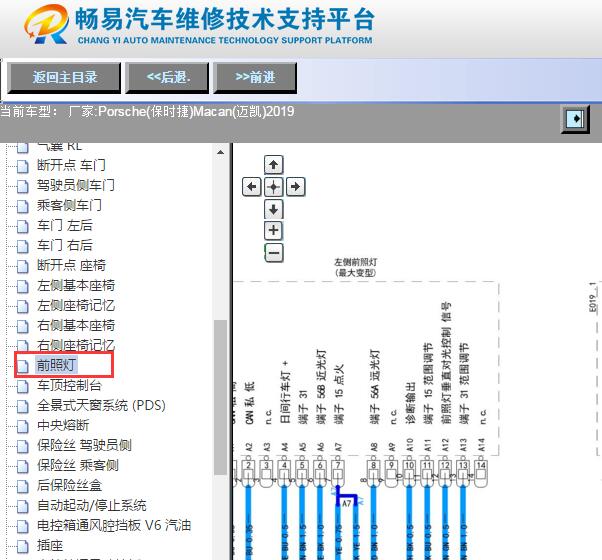The width and height of the screenshot is (602, 560).
Task: Click the <<后退 button
Action: click(167, 78)
